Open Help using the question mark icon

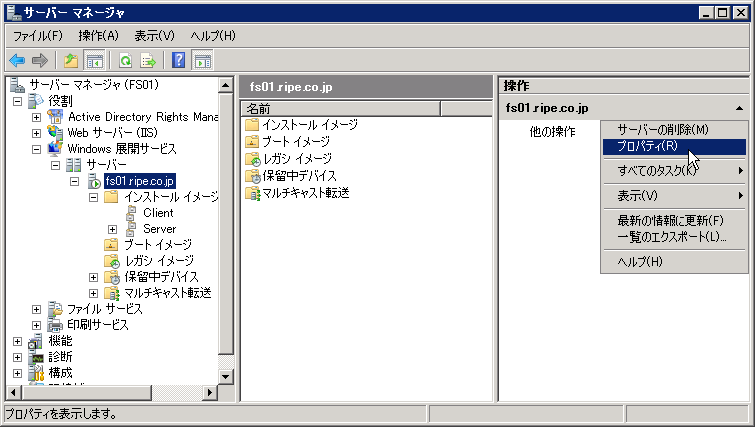[179, 60]
